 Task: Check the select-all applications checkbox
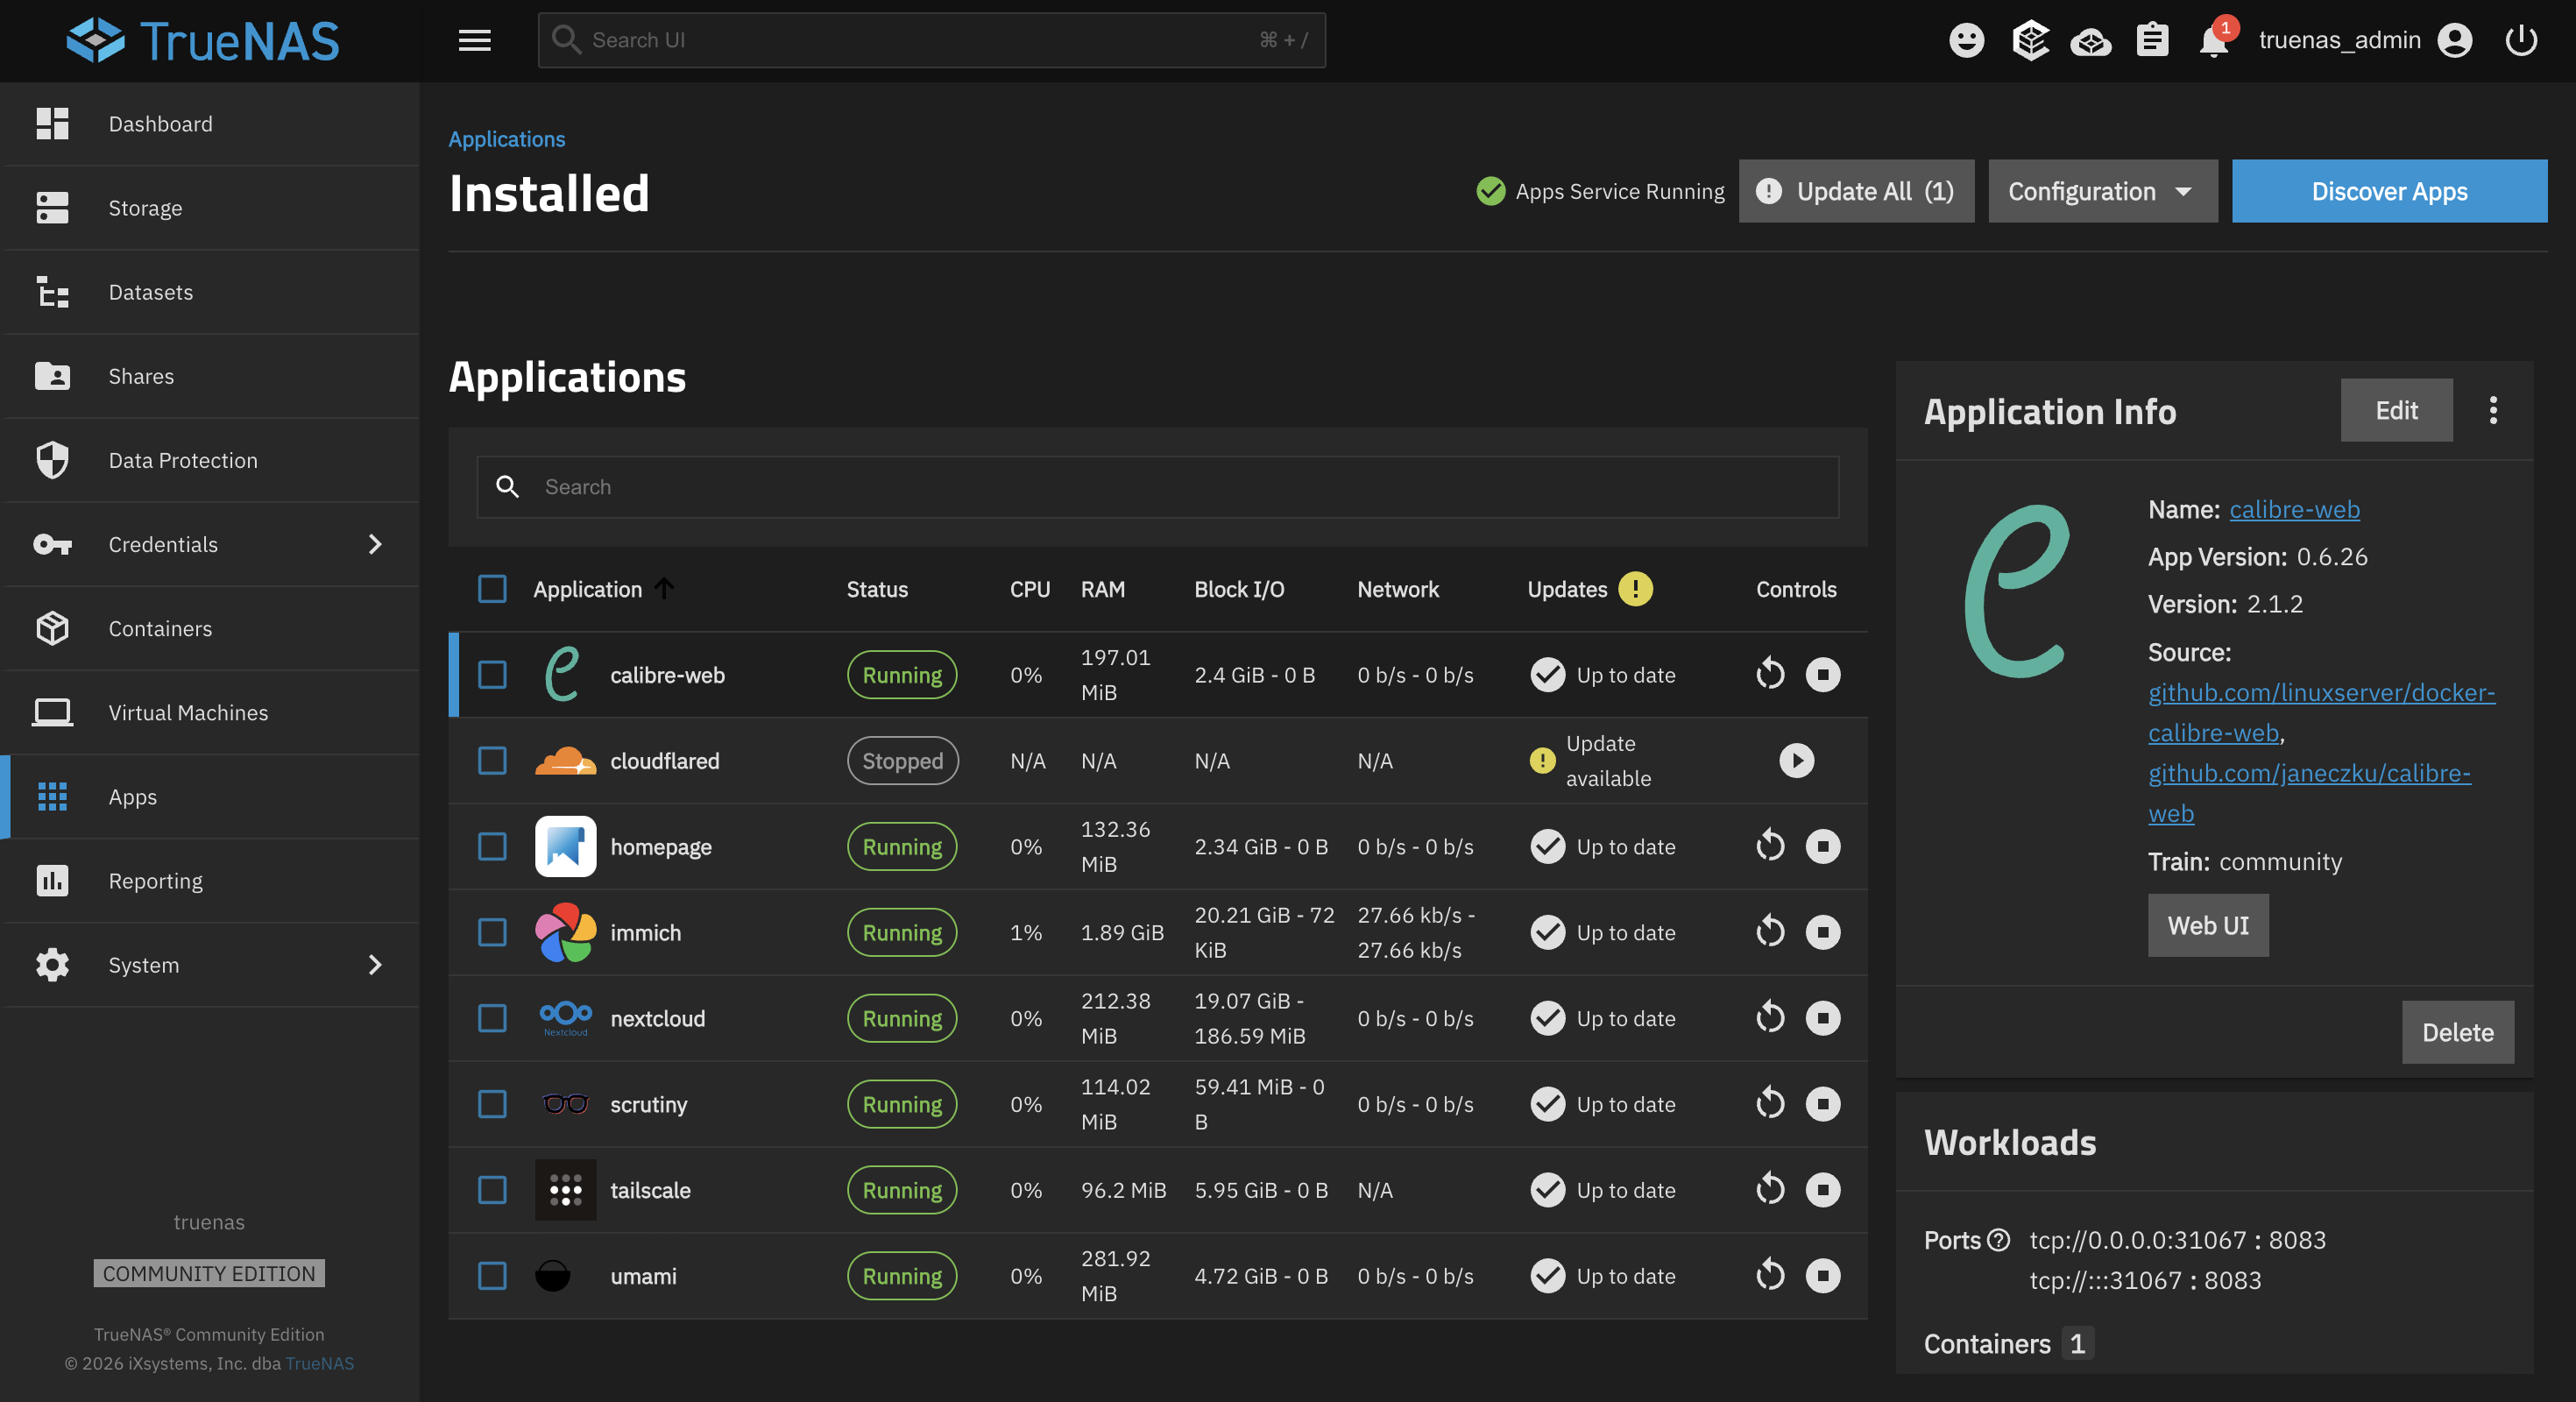tap(492, 589)
